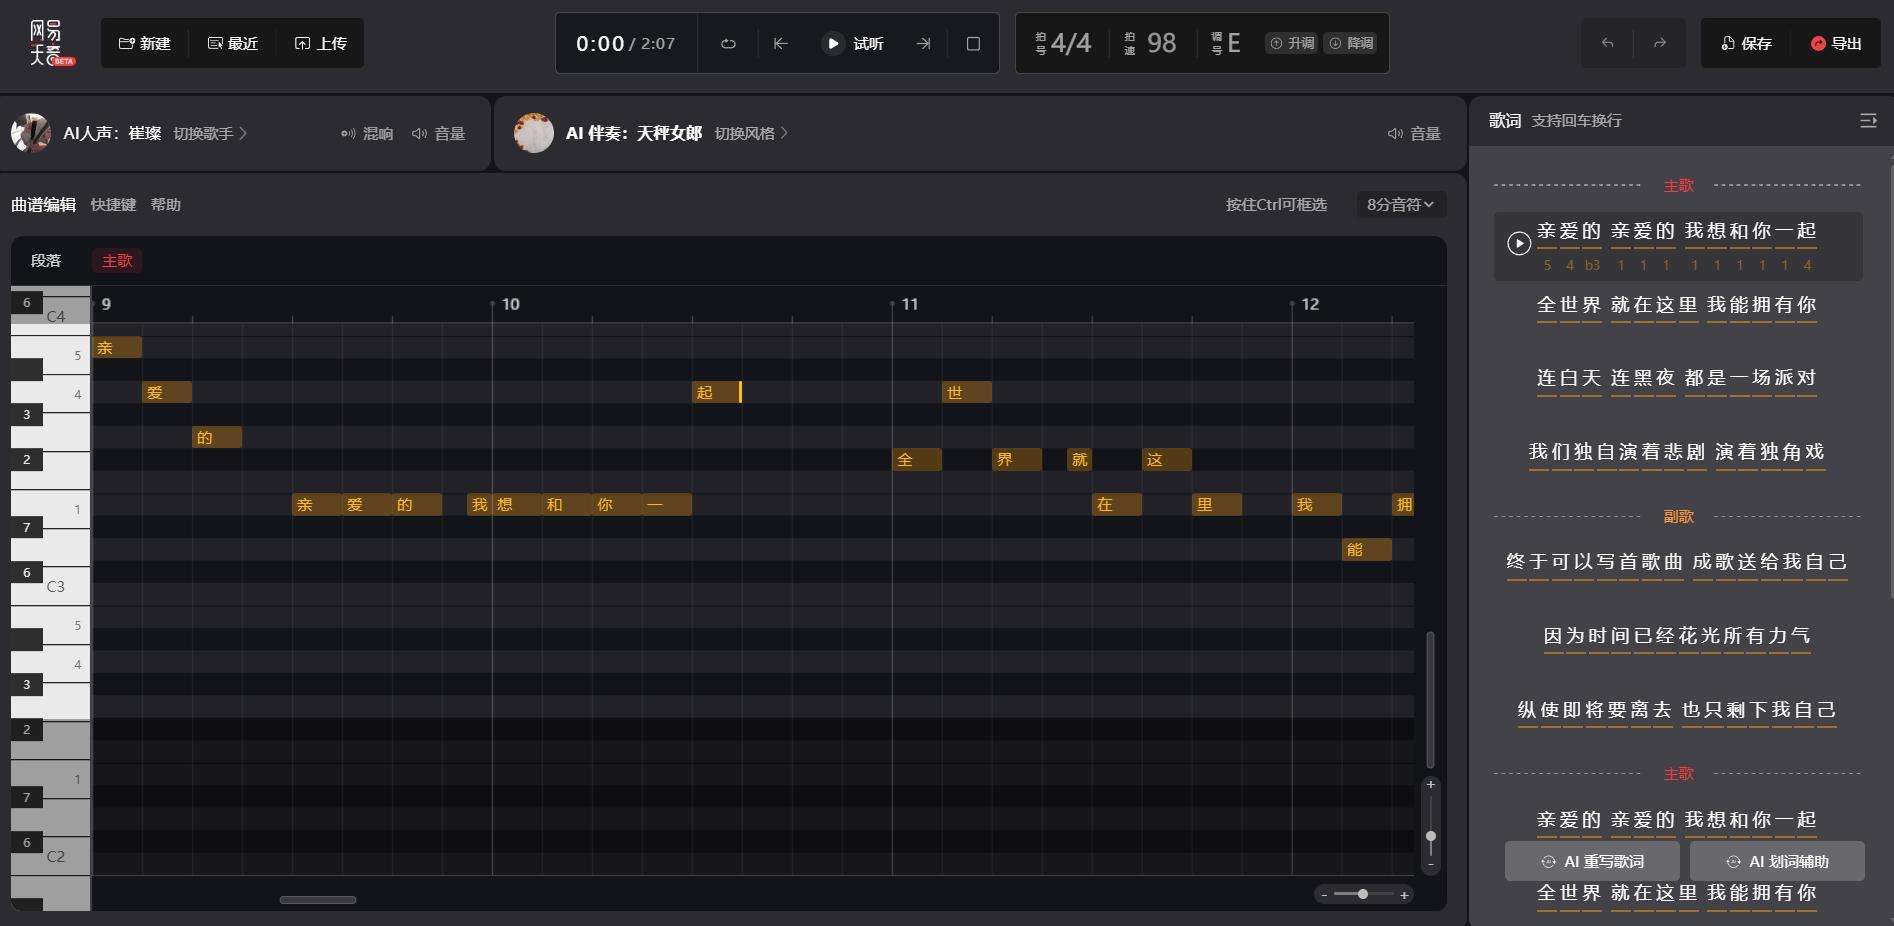The width and height of the screenshot is (1894, 926).
Task: Redo action with forward arrow
Action: pos(1659,43)
